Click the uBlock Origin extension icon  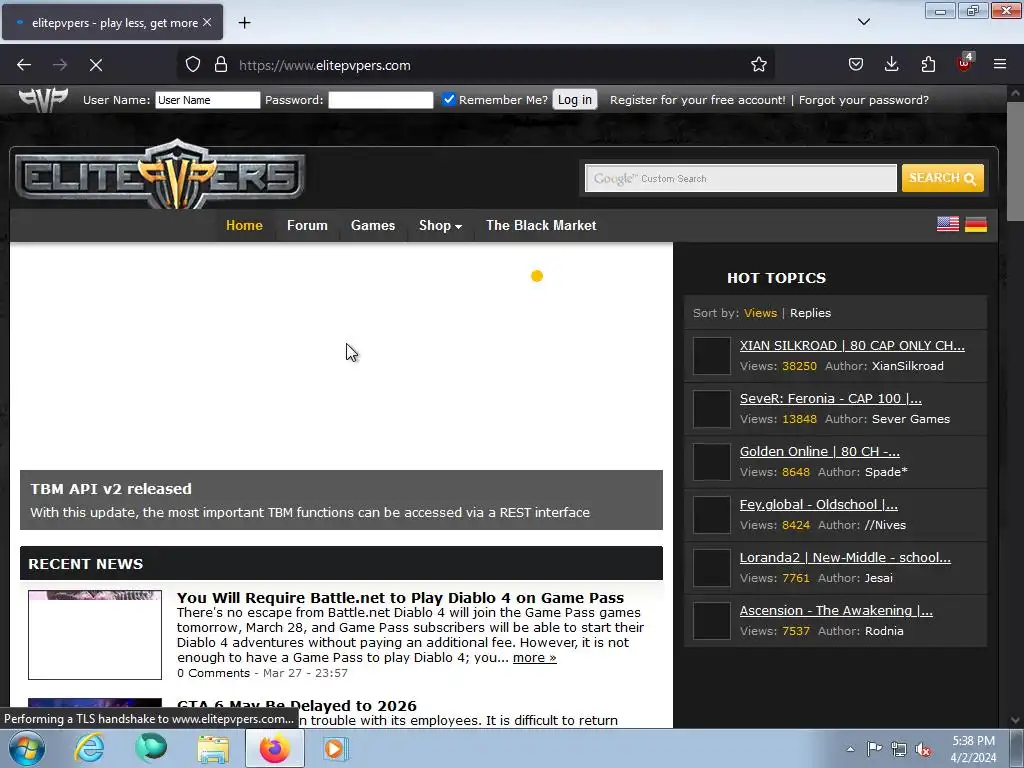[965, 63]
